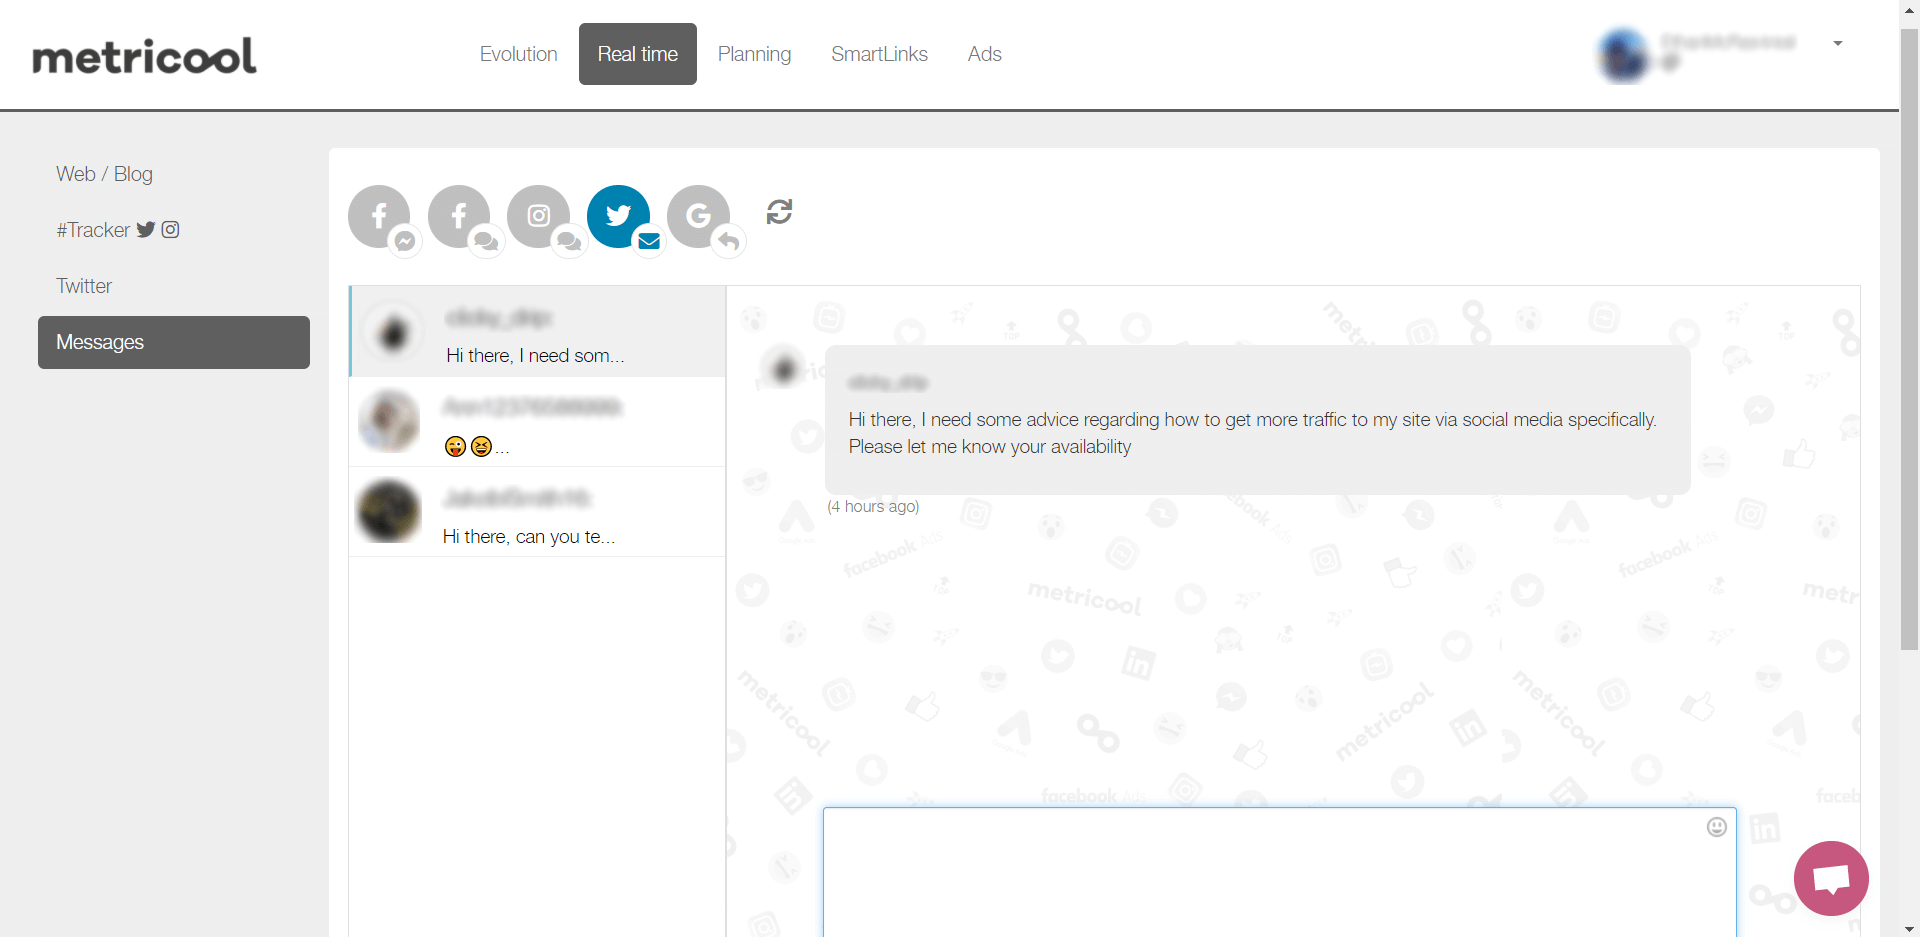Open the pink support chat bubble
This screenshot has height=937, width=1920.
[x=1831, y=878]
